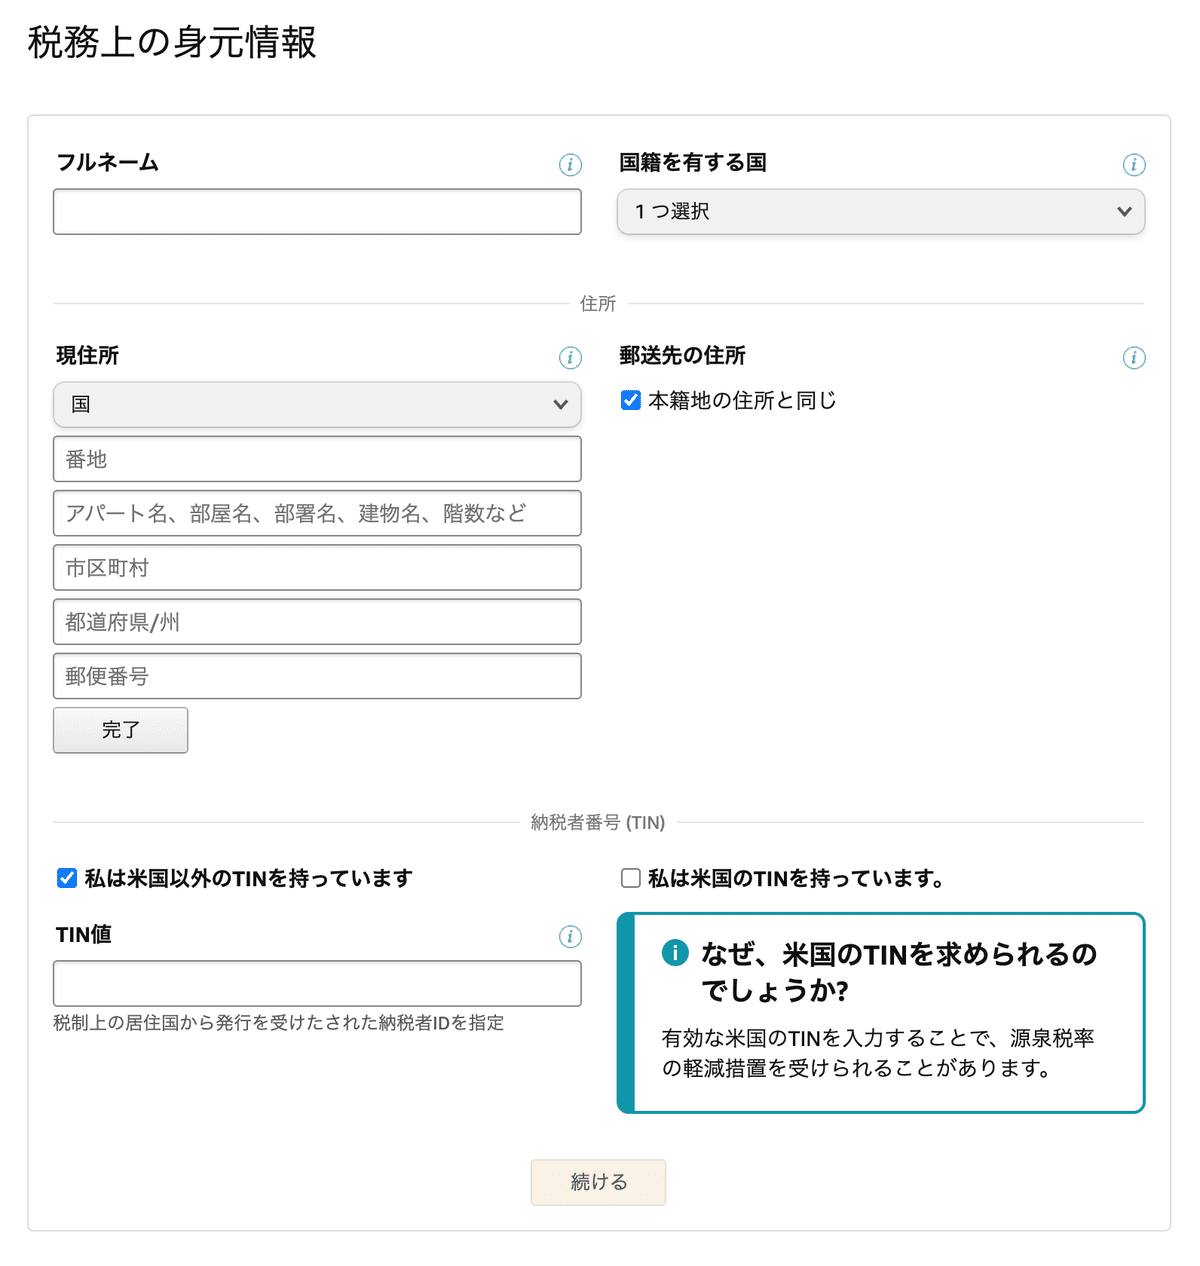The image size is (1200, 1266).
Task: Open info tooltip for 現住所
Action: click(570, 358)
